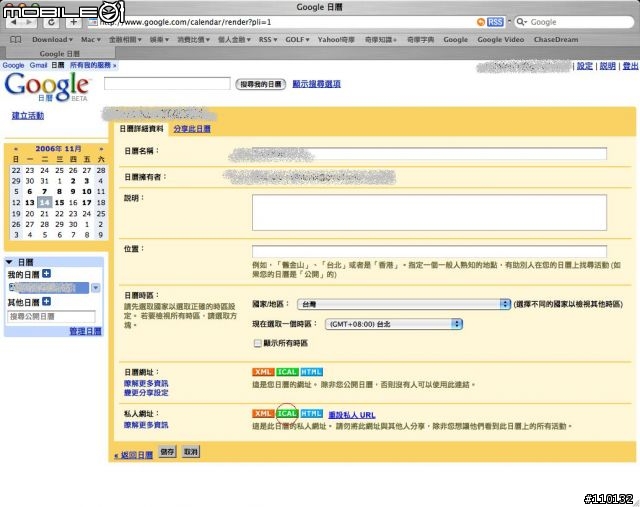Click the 登出 sign out link
This screenshot has height=507, width=640.
631,66
